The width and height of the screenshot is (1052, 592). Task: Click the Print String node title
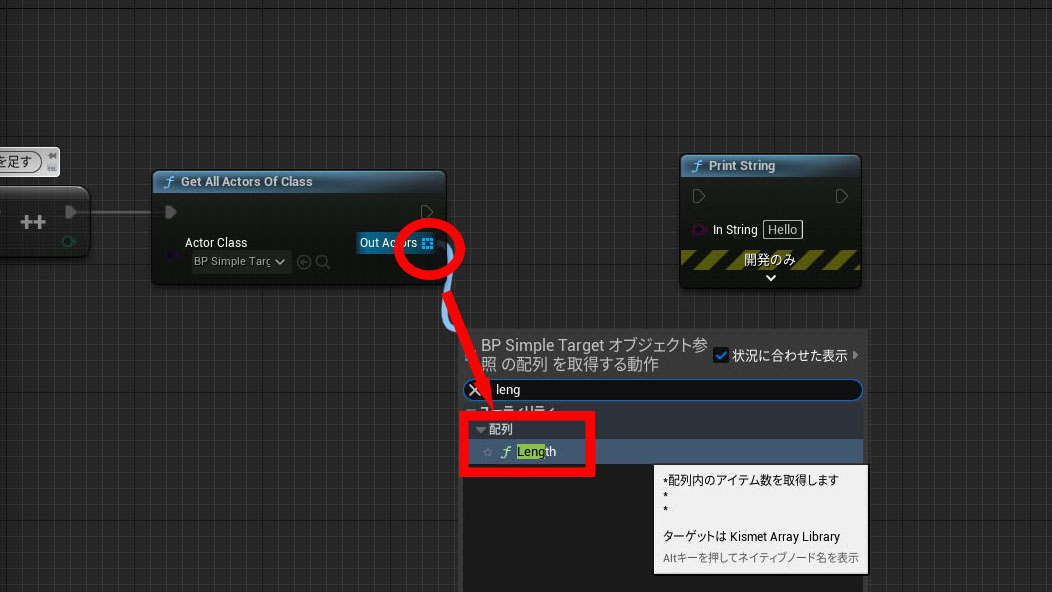click(x=741, y=166)
